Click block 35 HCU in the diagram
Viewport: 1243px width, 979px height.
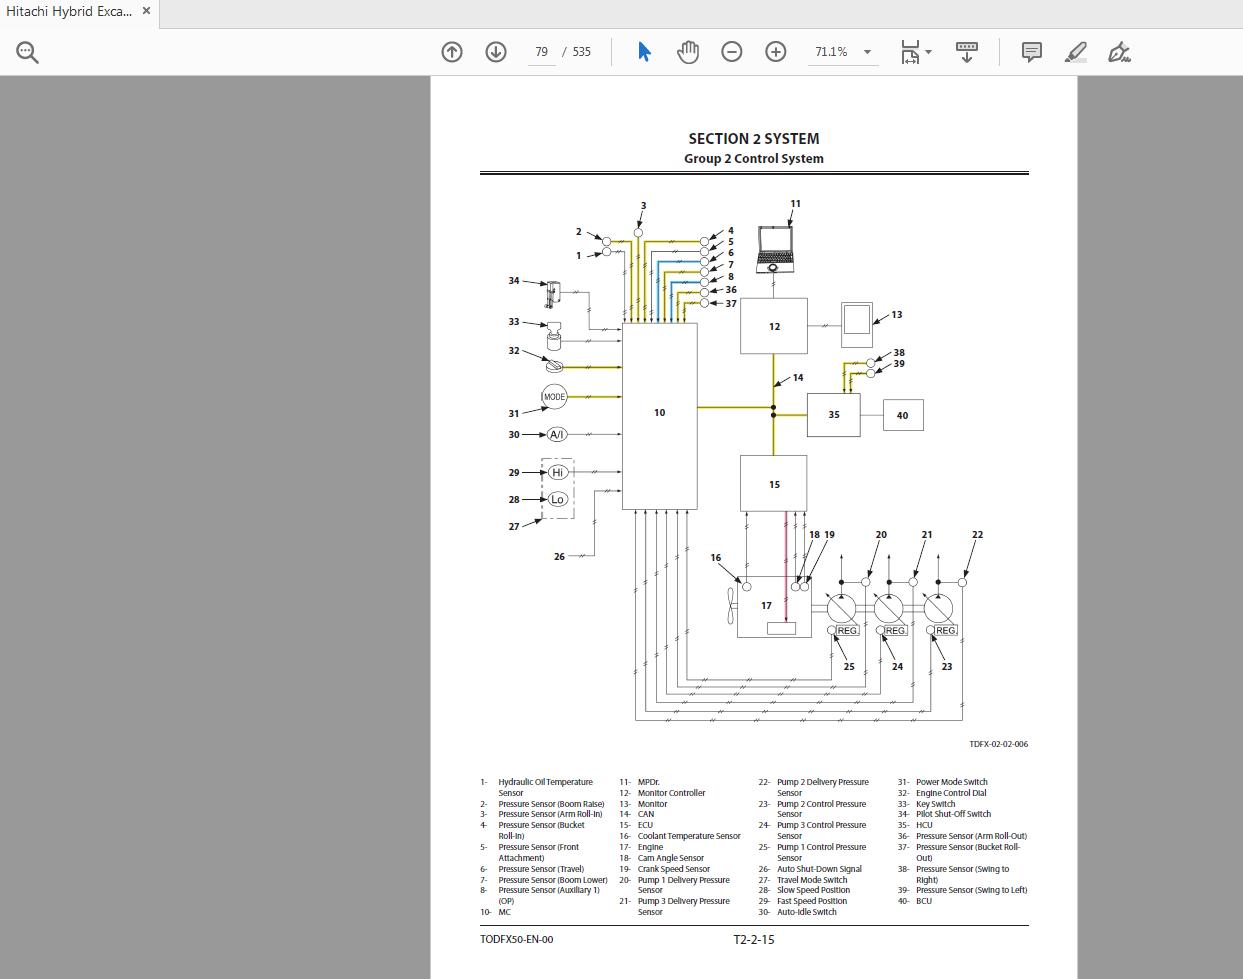click(x=834, y=414)
